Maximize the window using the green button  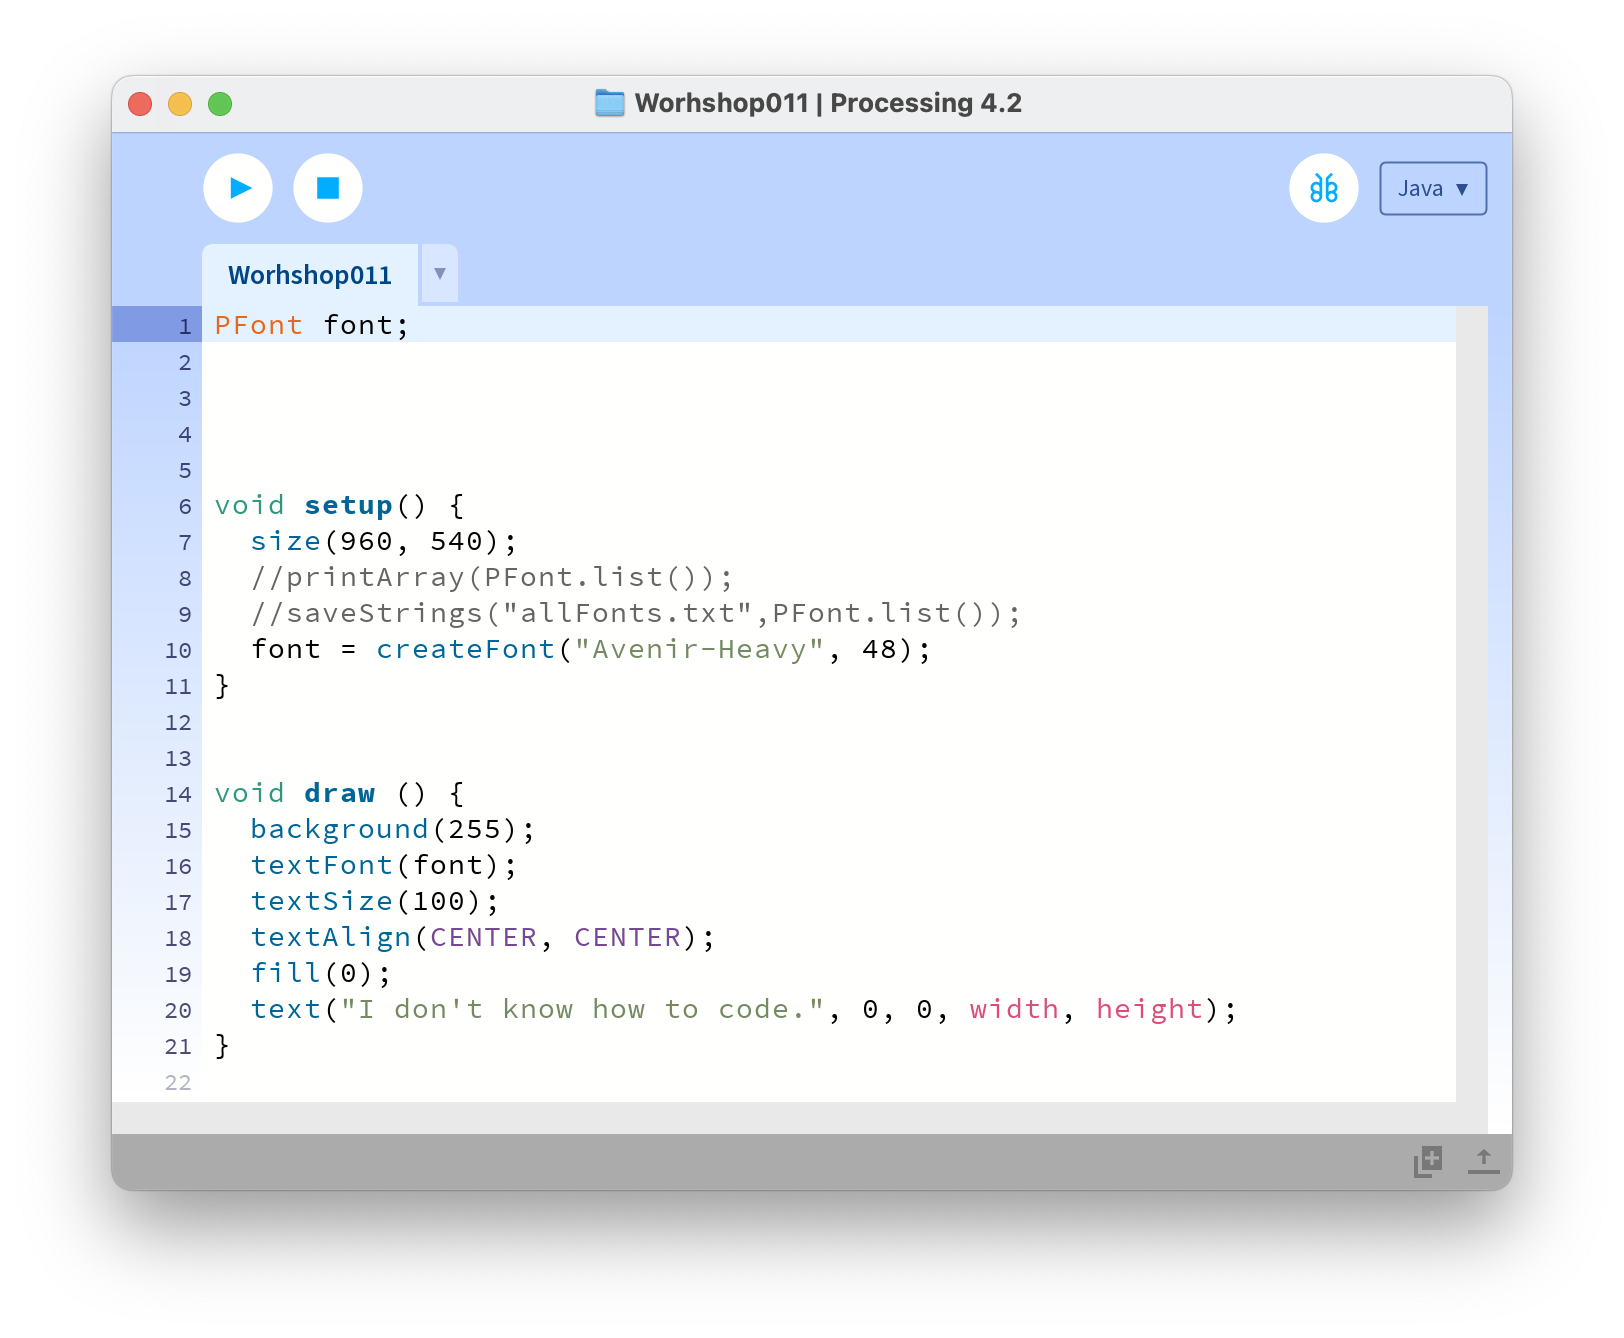220,104
